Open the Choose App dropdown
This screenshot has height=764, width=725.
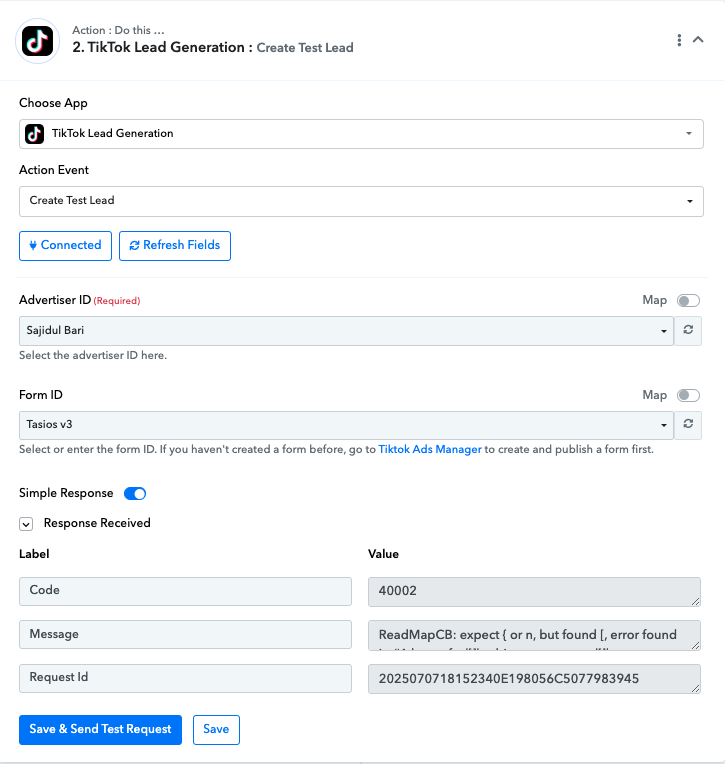pyautogui.click(x=361, y=134)
